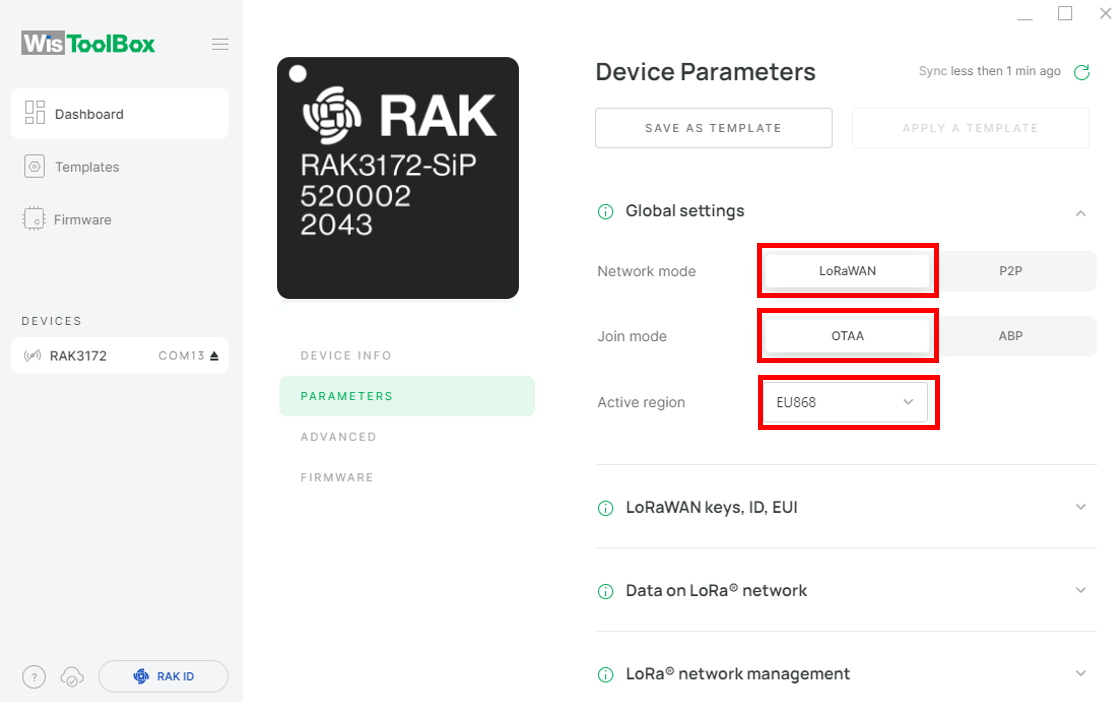Expand LoRaWAN keys, ID, EUI section

point(1081,507)
